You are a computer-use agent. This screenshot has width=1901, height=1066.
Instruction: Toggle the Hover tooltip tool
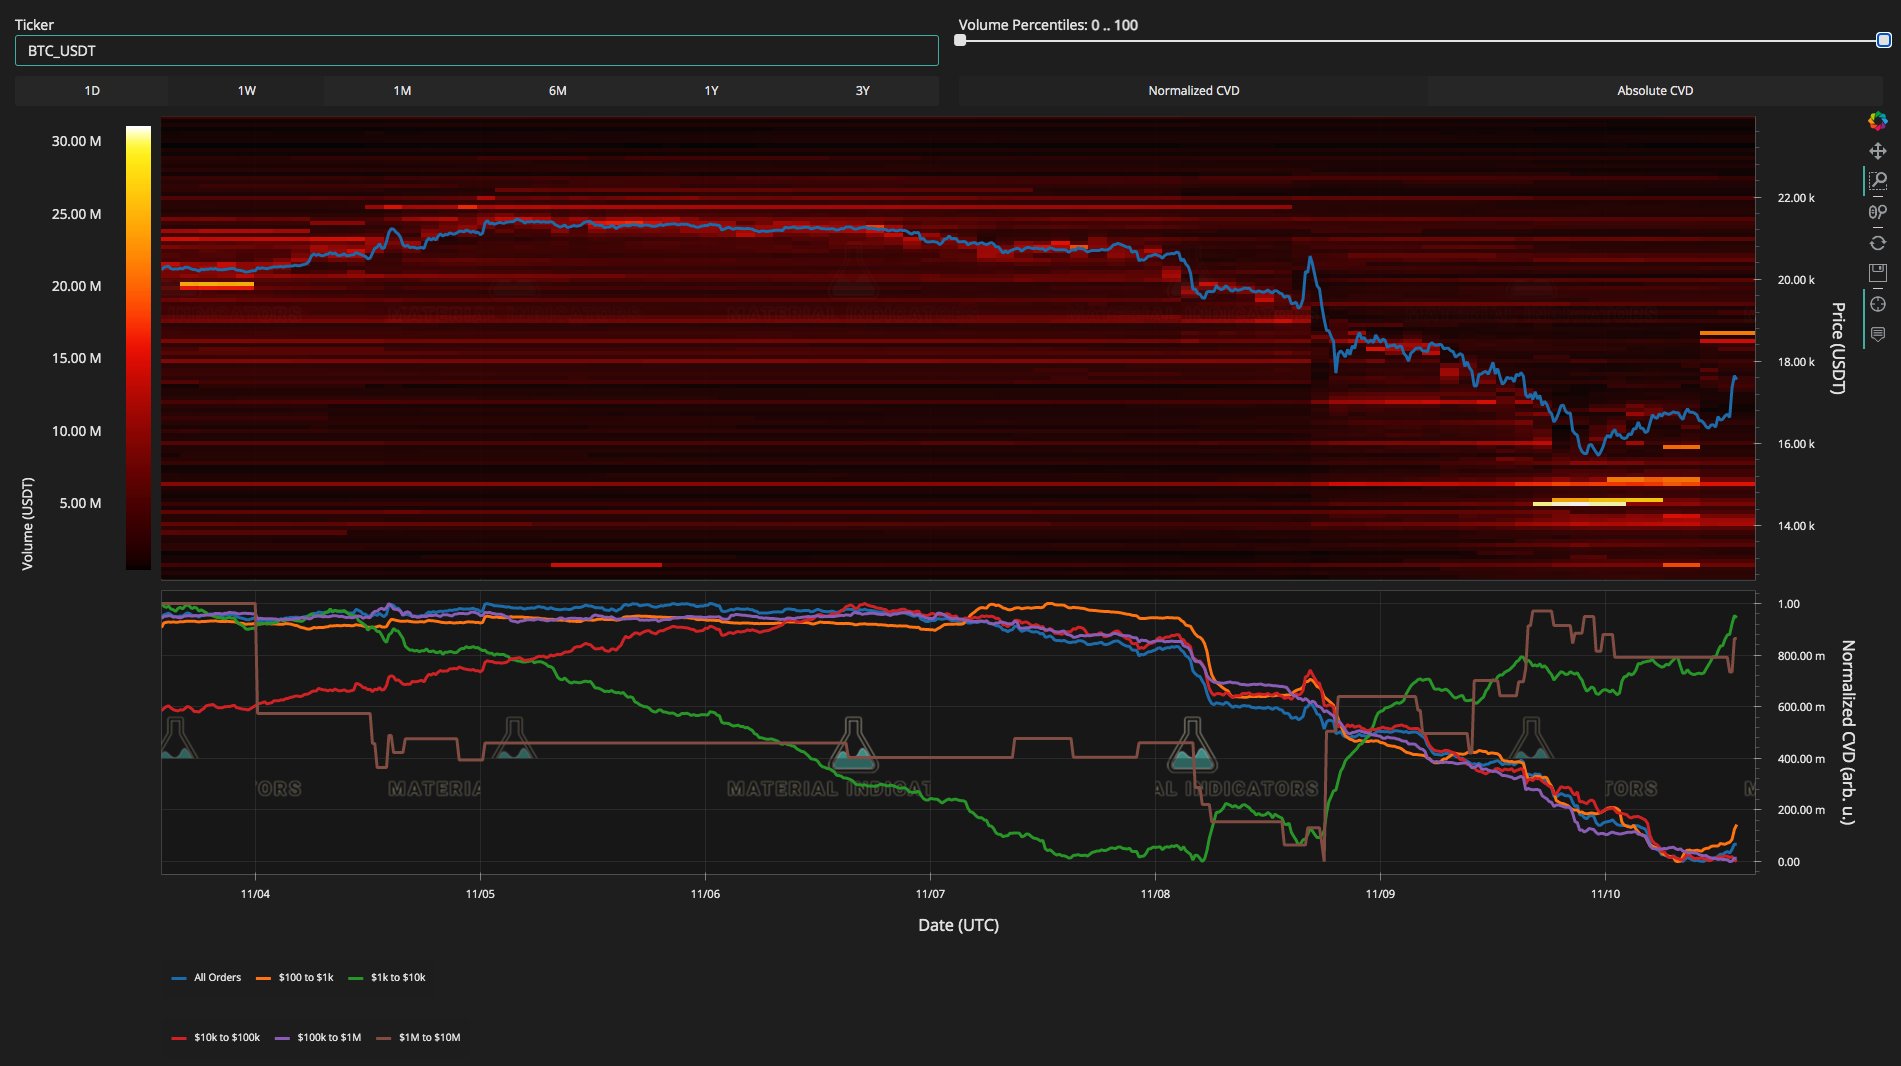1877,334
